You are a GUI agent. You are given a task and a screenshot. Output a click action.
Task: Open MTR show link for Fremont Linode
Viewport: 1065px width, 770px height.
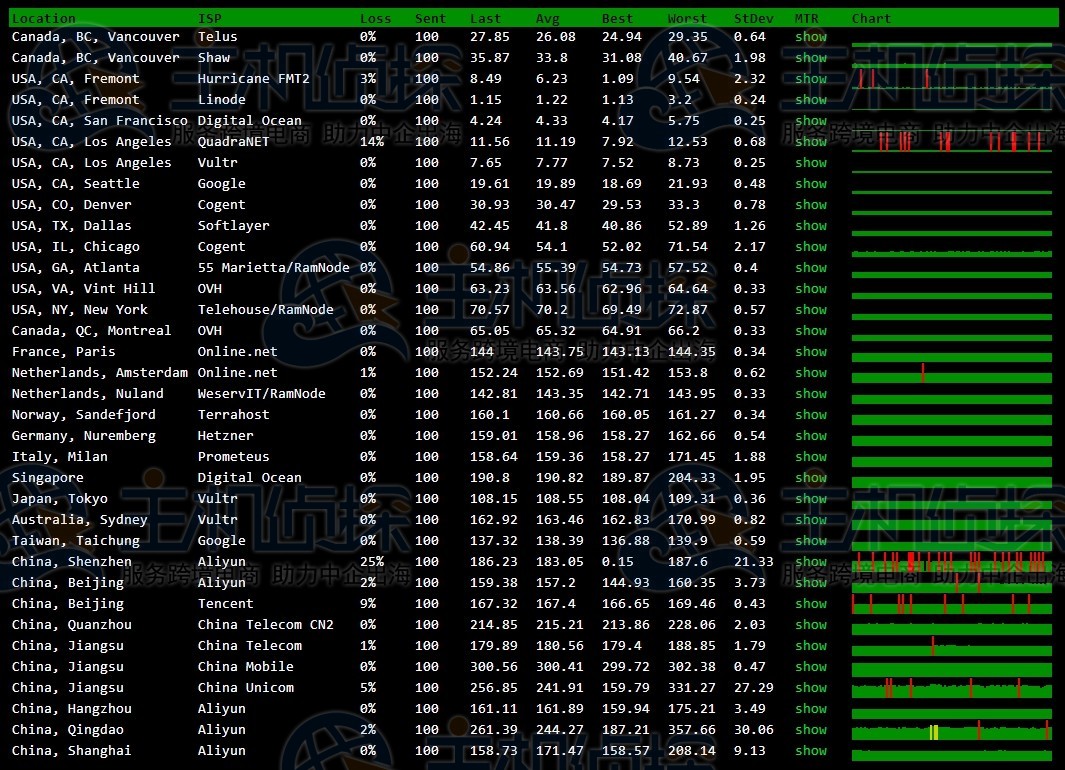click(x=811, y=100)
